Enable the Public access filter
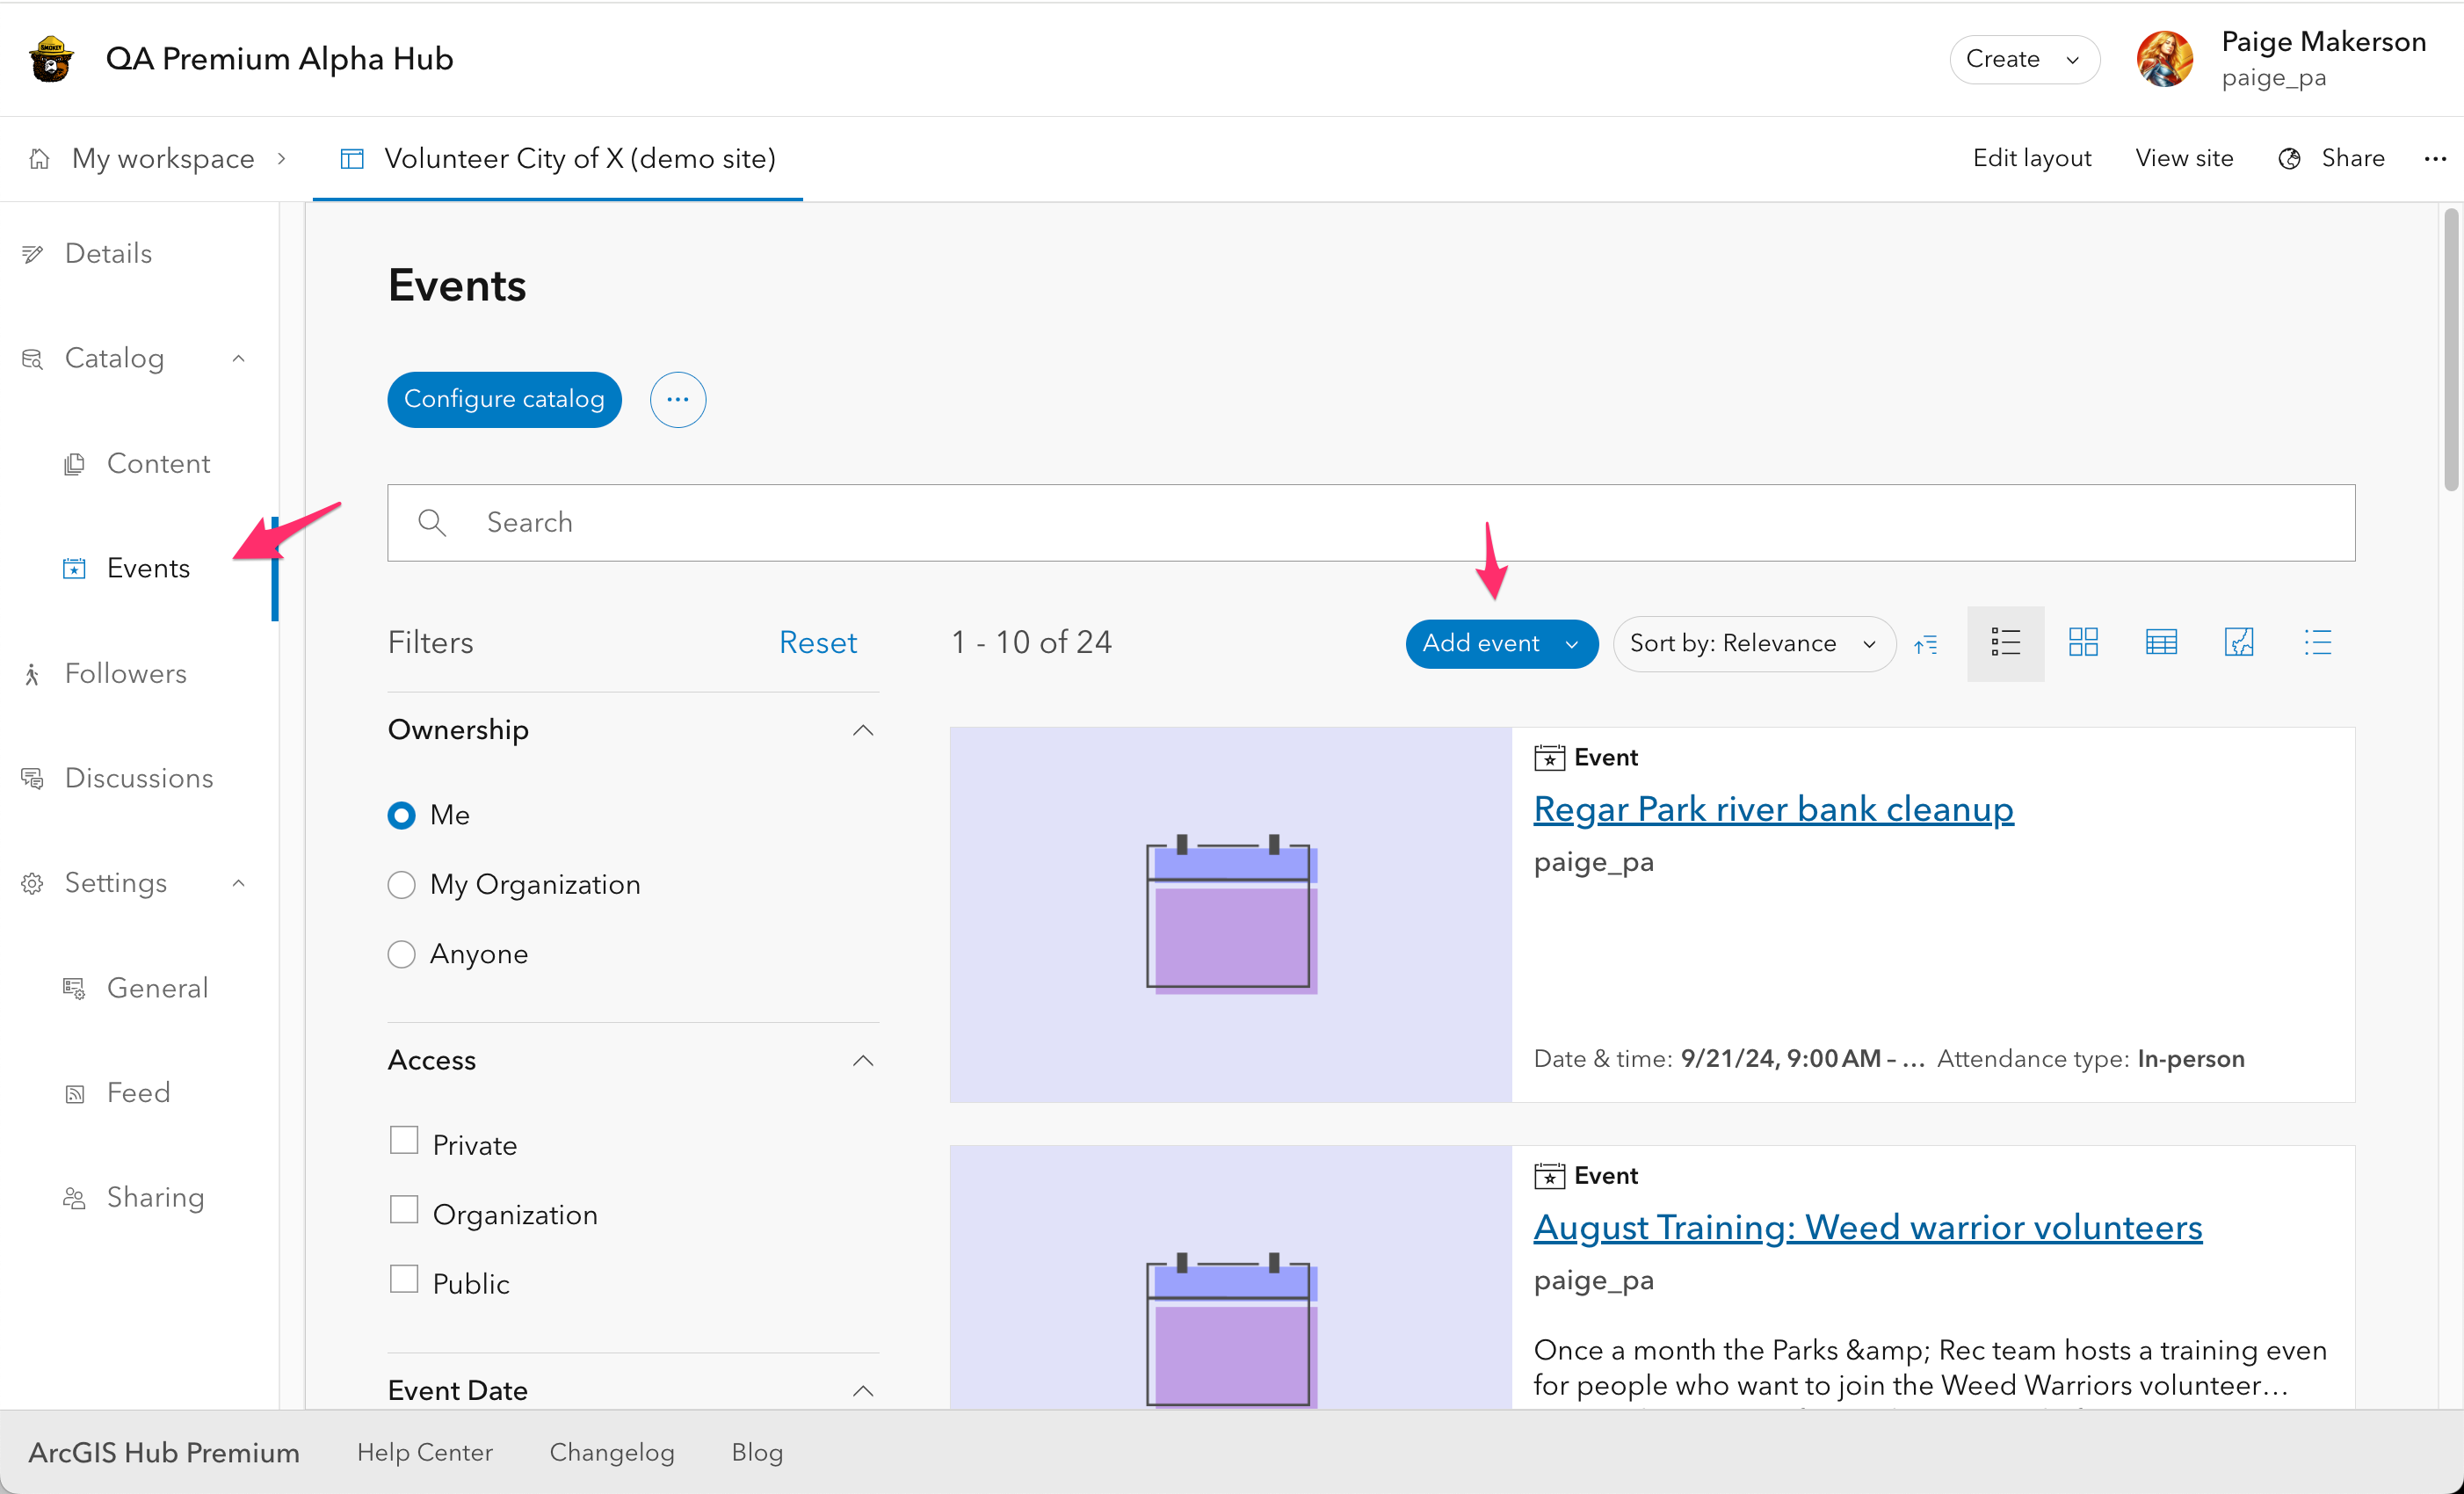 [x=404, y=1279]
